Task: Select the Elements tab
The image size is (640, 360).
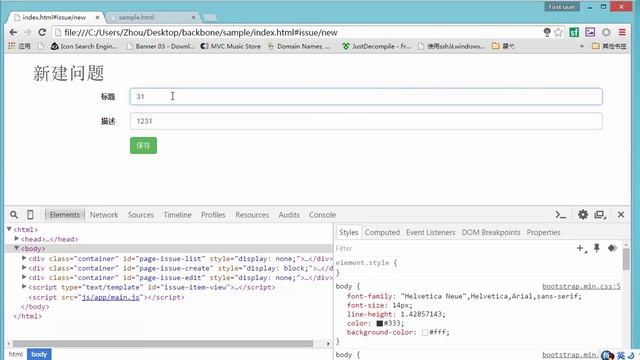Action: coord(64,215)
